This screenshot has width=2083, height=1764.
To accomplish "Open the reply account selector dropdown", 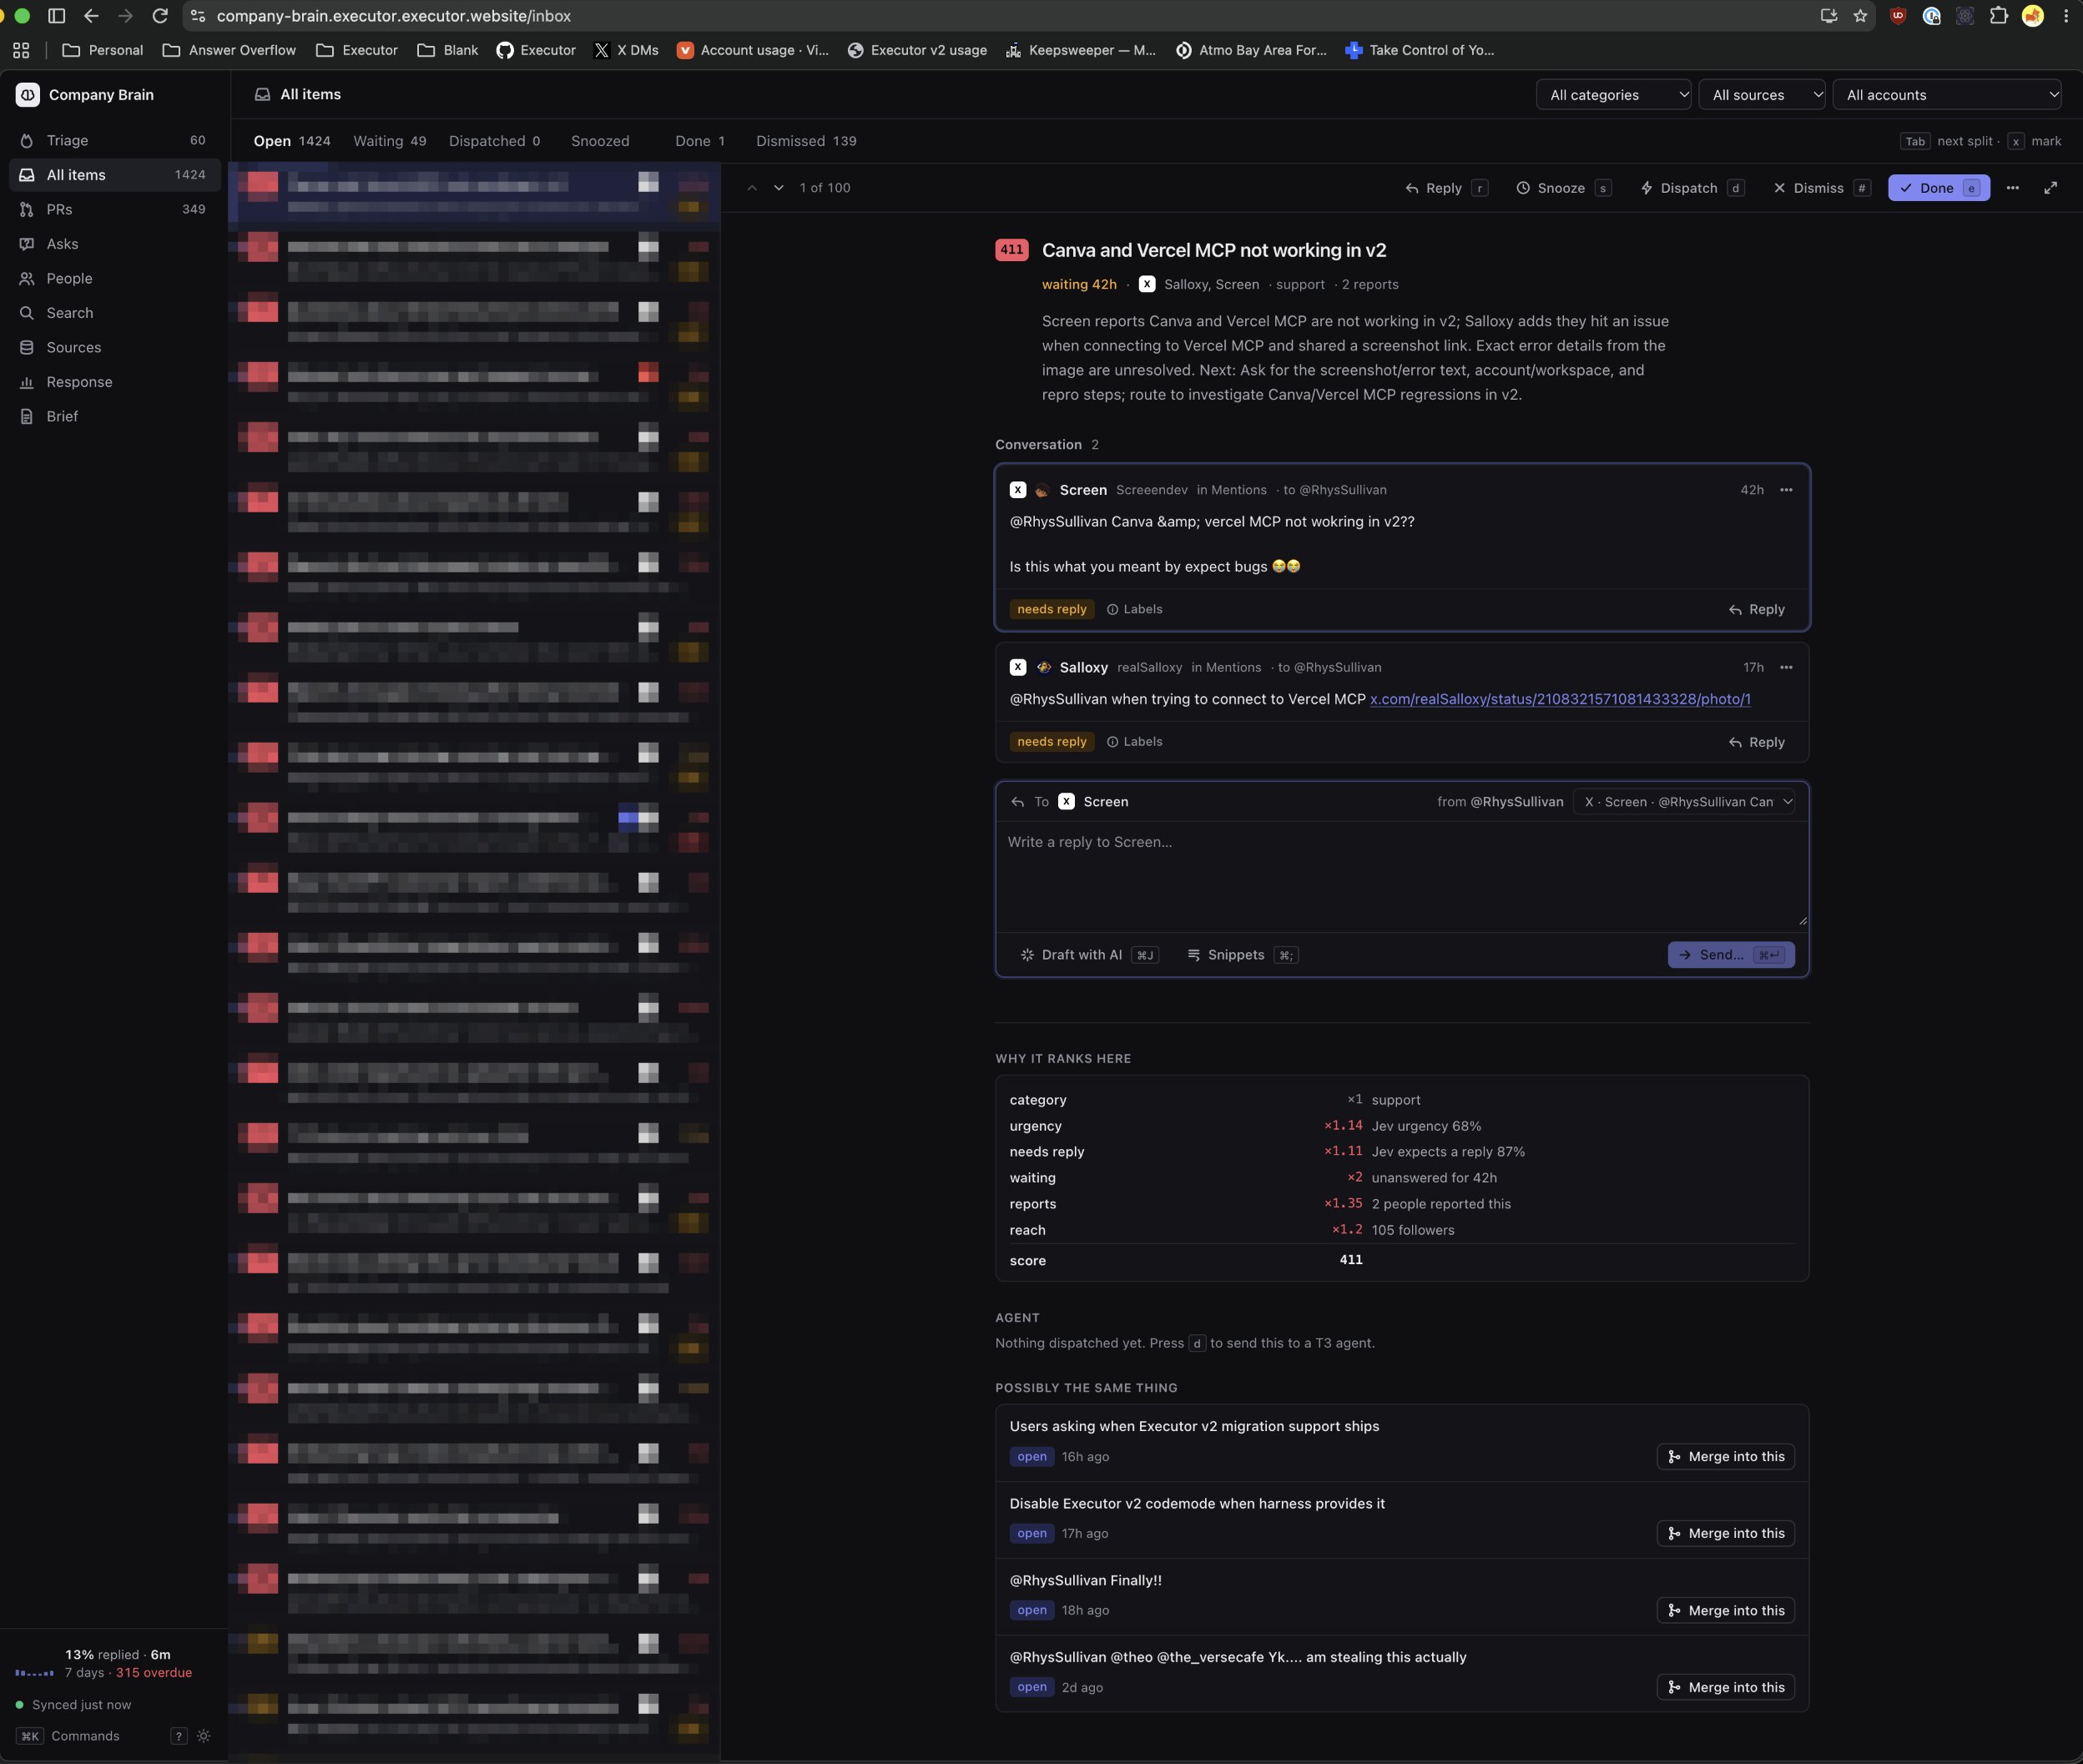I will [x=1686, y=802].
